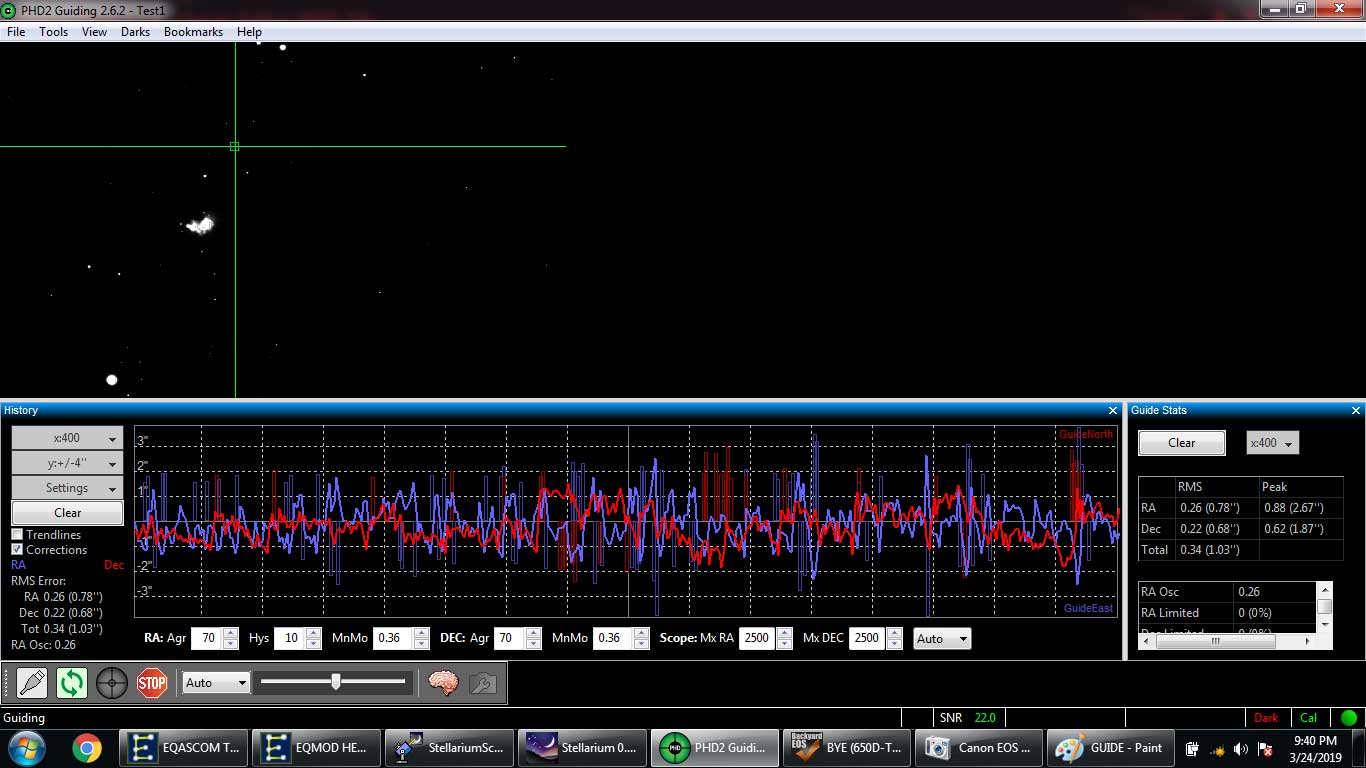Click the green Loop Exposures icon

pos(72,683)
